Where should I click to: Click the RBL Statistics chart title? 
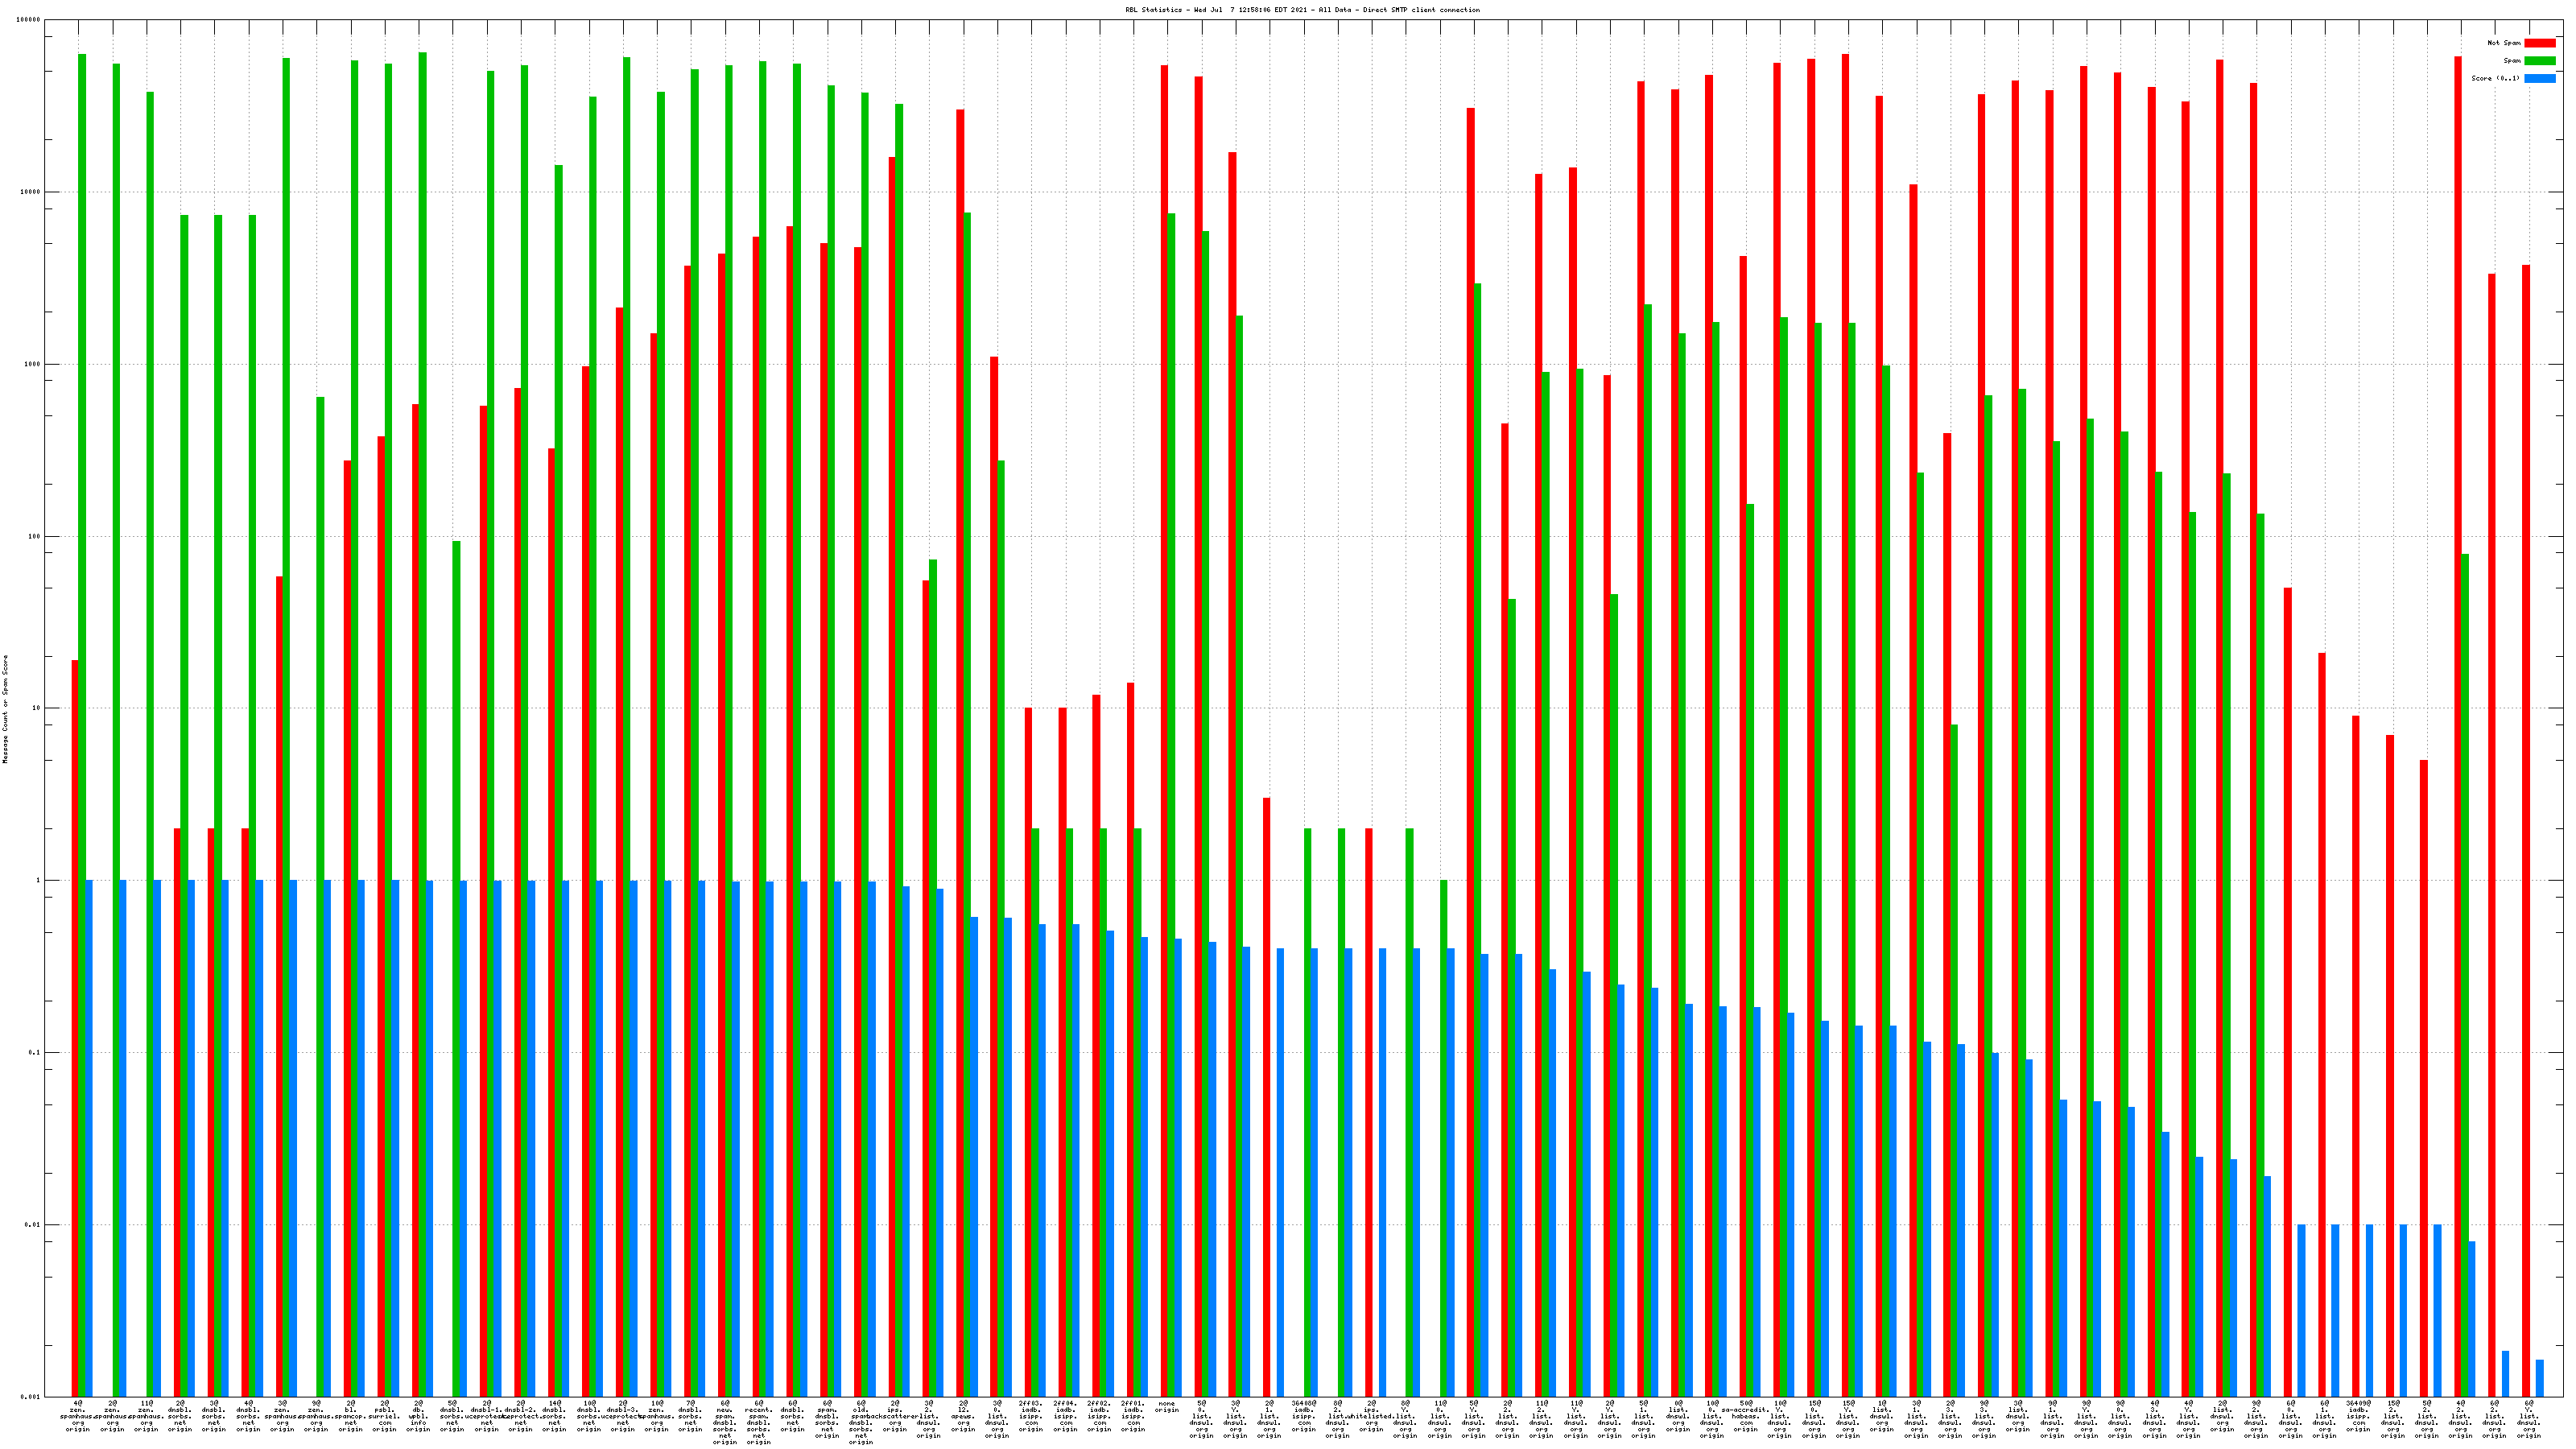click(1302, 10)
